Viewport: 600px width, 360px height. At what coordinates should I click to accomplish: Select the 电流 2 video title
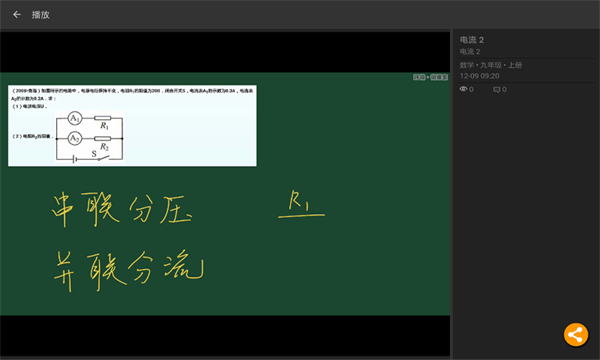coord(471,40)
